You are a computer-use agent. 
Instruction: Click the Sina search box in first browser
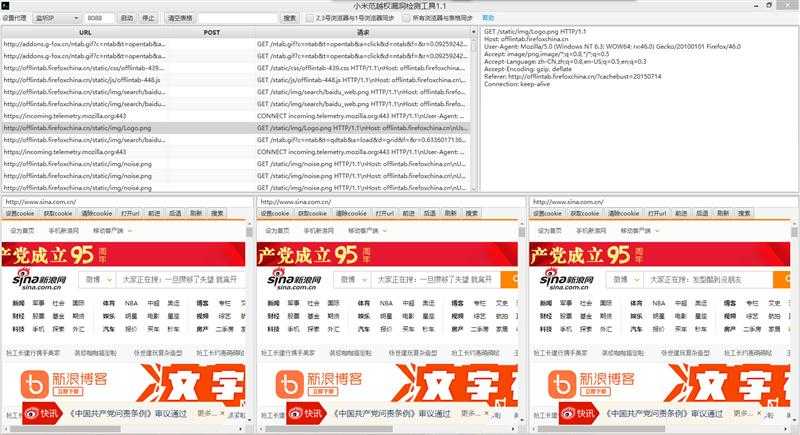[180, 279]
